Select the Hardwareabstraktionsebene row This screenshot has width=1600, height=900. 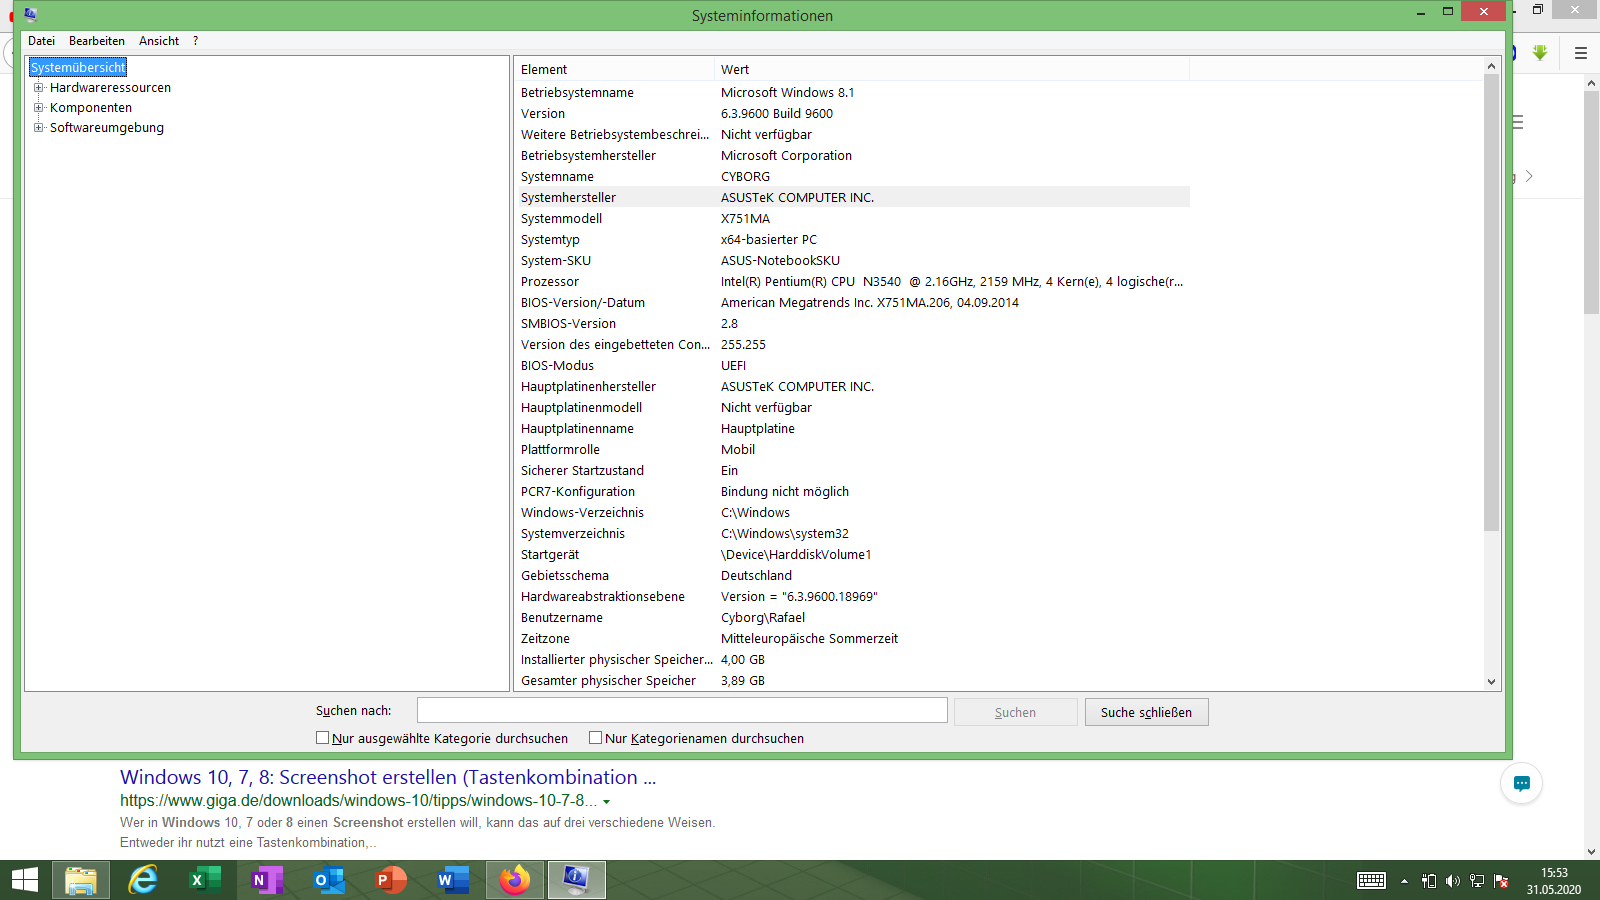pos(852,596)
